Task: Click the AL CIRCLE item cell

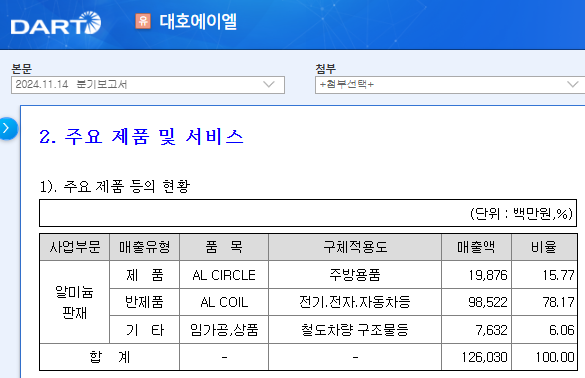Action: click(x=224, y=275)
